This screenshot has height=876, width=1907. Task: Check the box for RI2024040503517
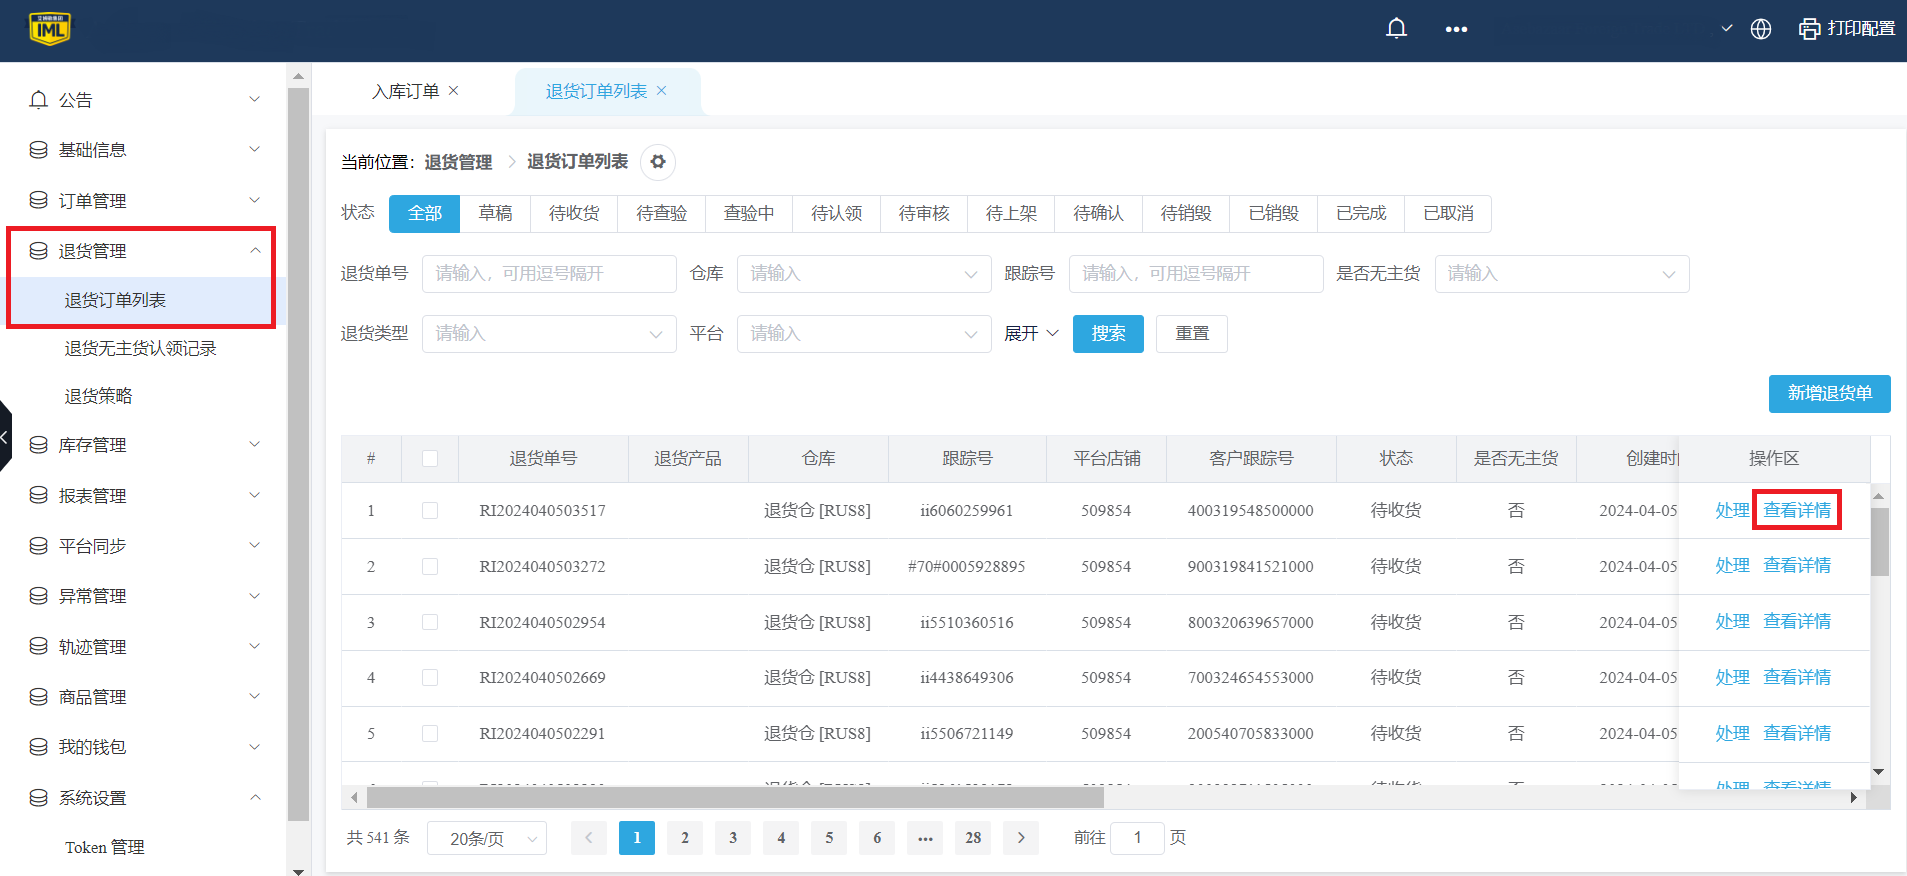(x=430, y=511)
